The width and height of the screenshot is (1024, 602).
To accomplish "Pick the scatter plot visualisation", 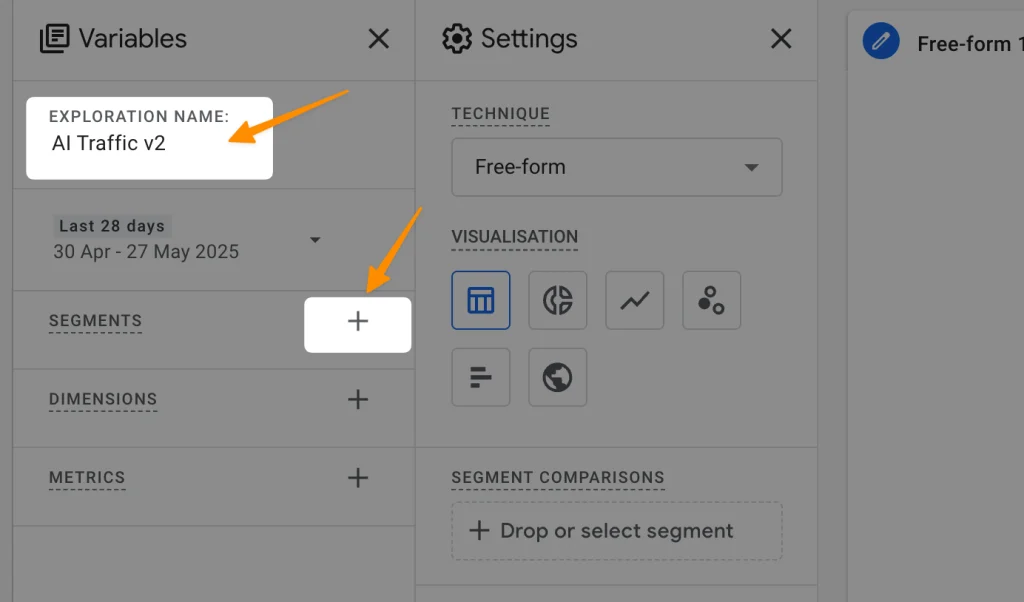I will pos(711,300).
